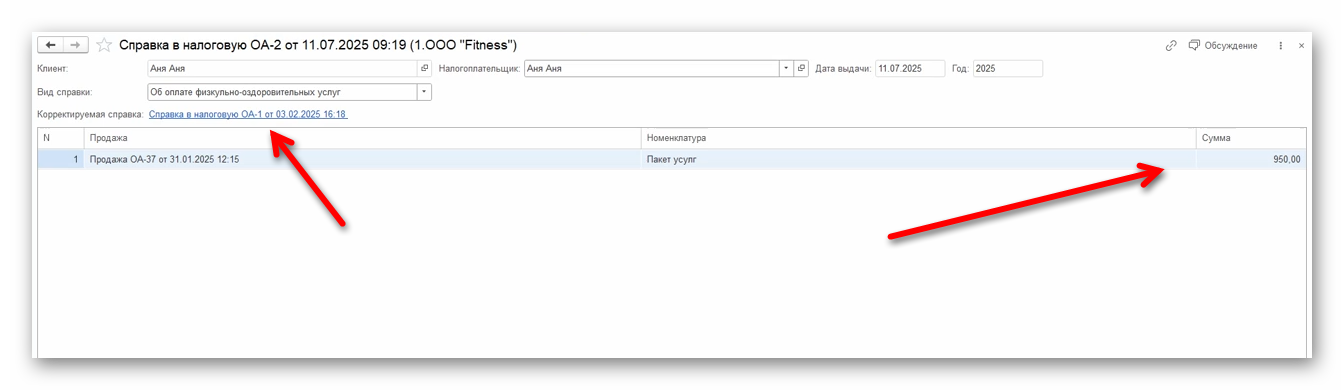Click the Год field showing 2025
This screenshot has width=1344, height=390.
coord(1007,68)
